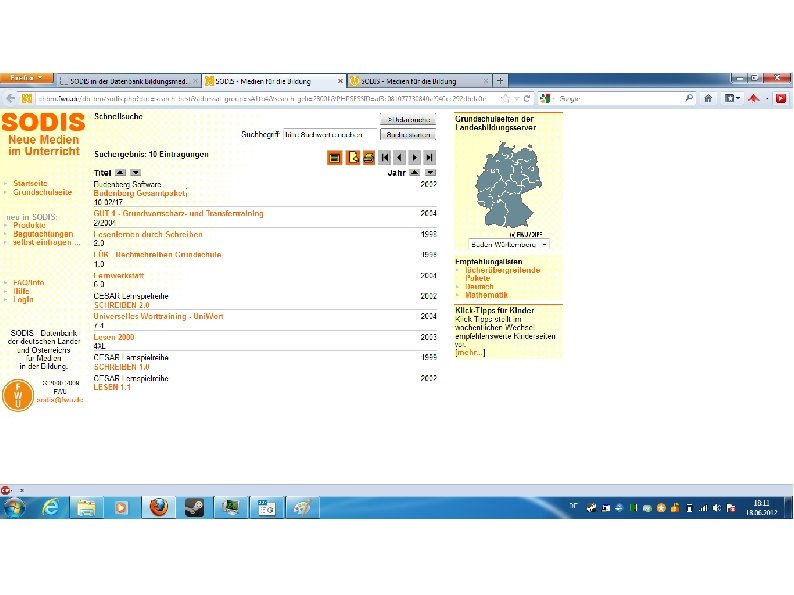Click the magnifier icon in search box

689,98
